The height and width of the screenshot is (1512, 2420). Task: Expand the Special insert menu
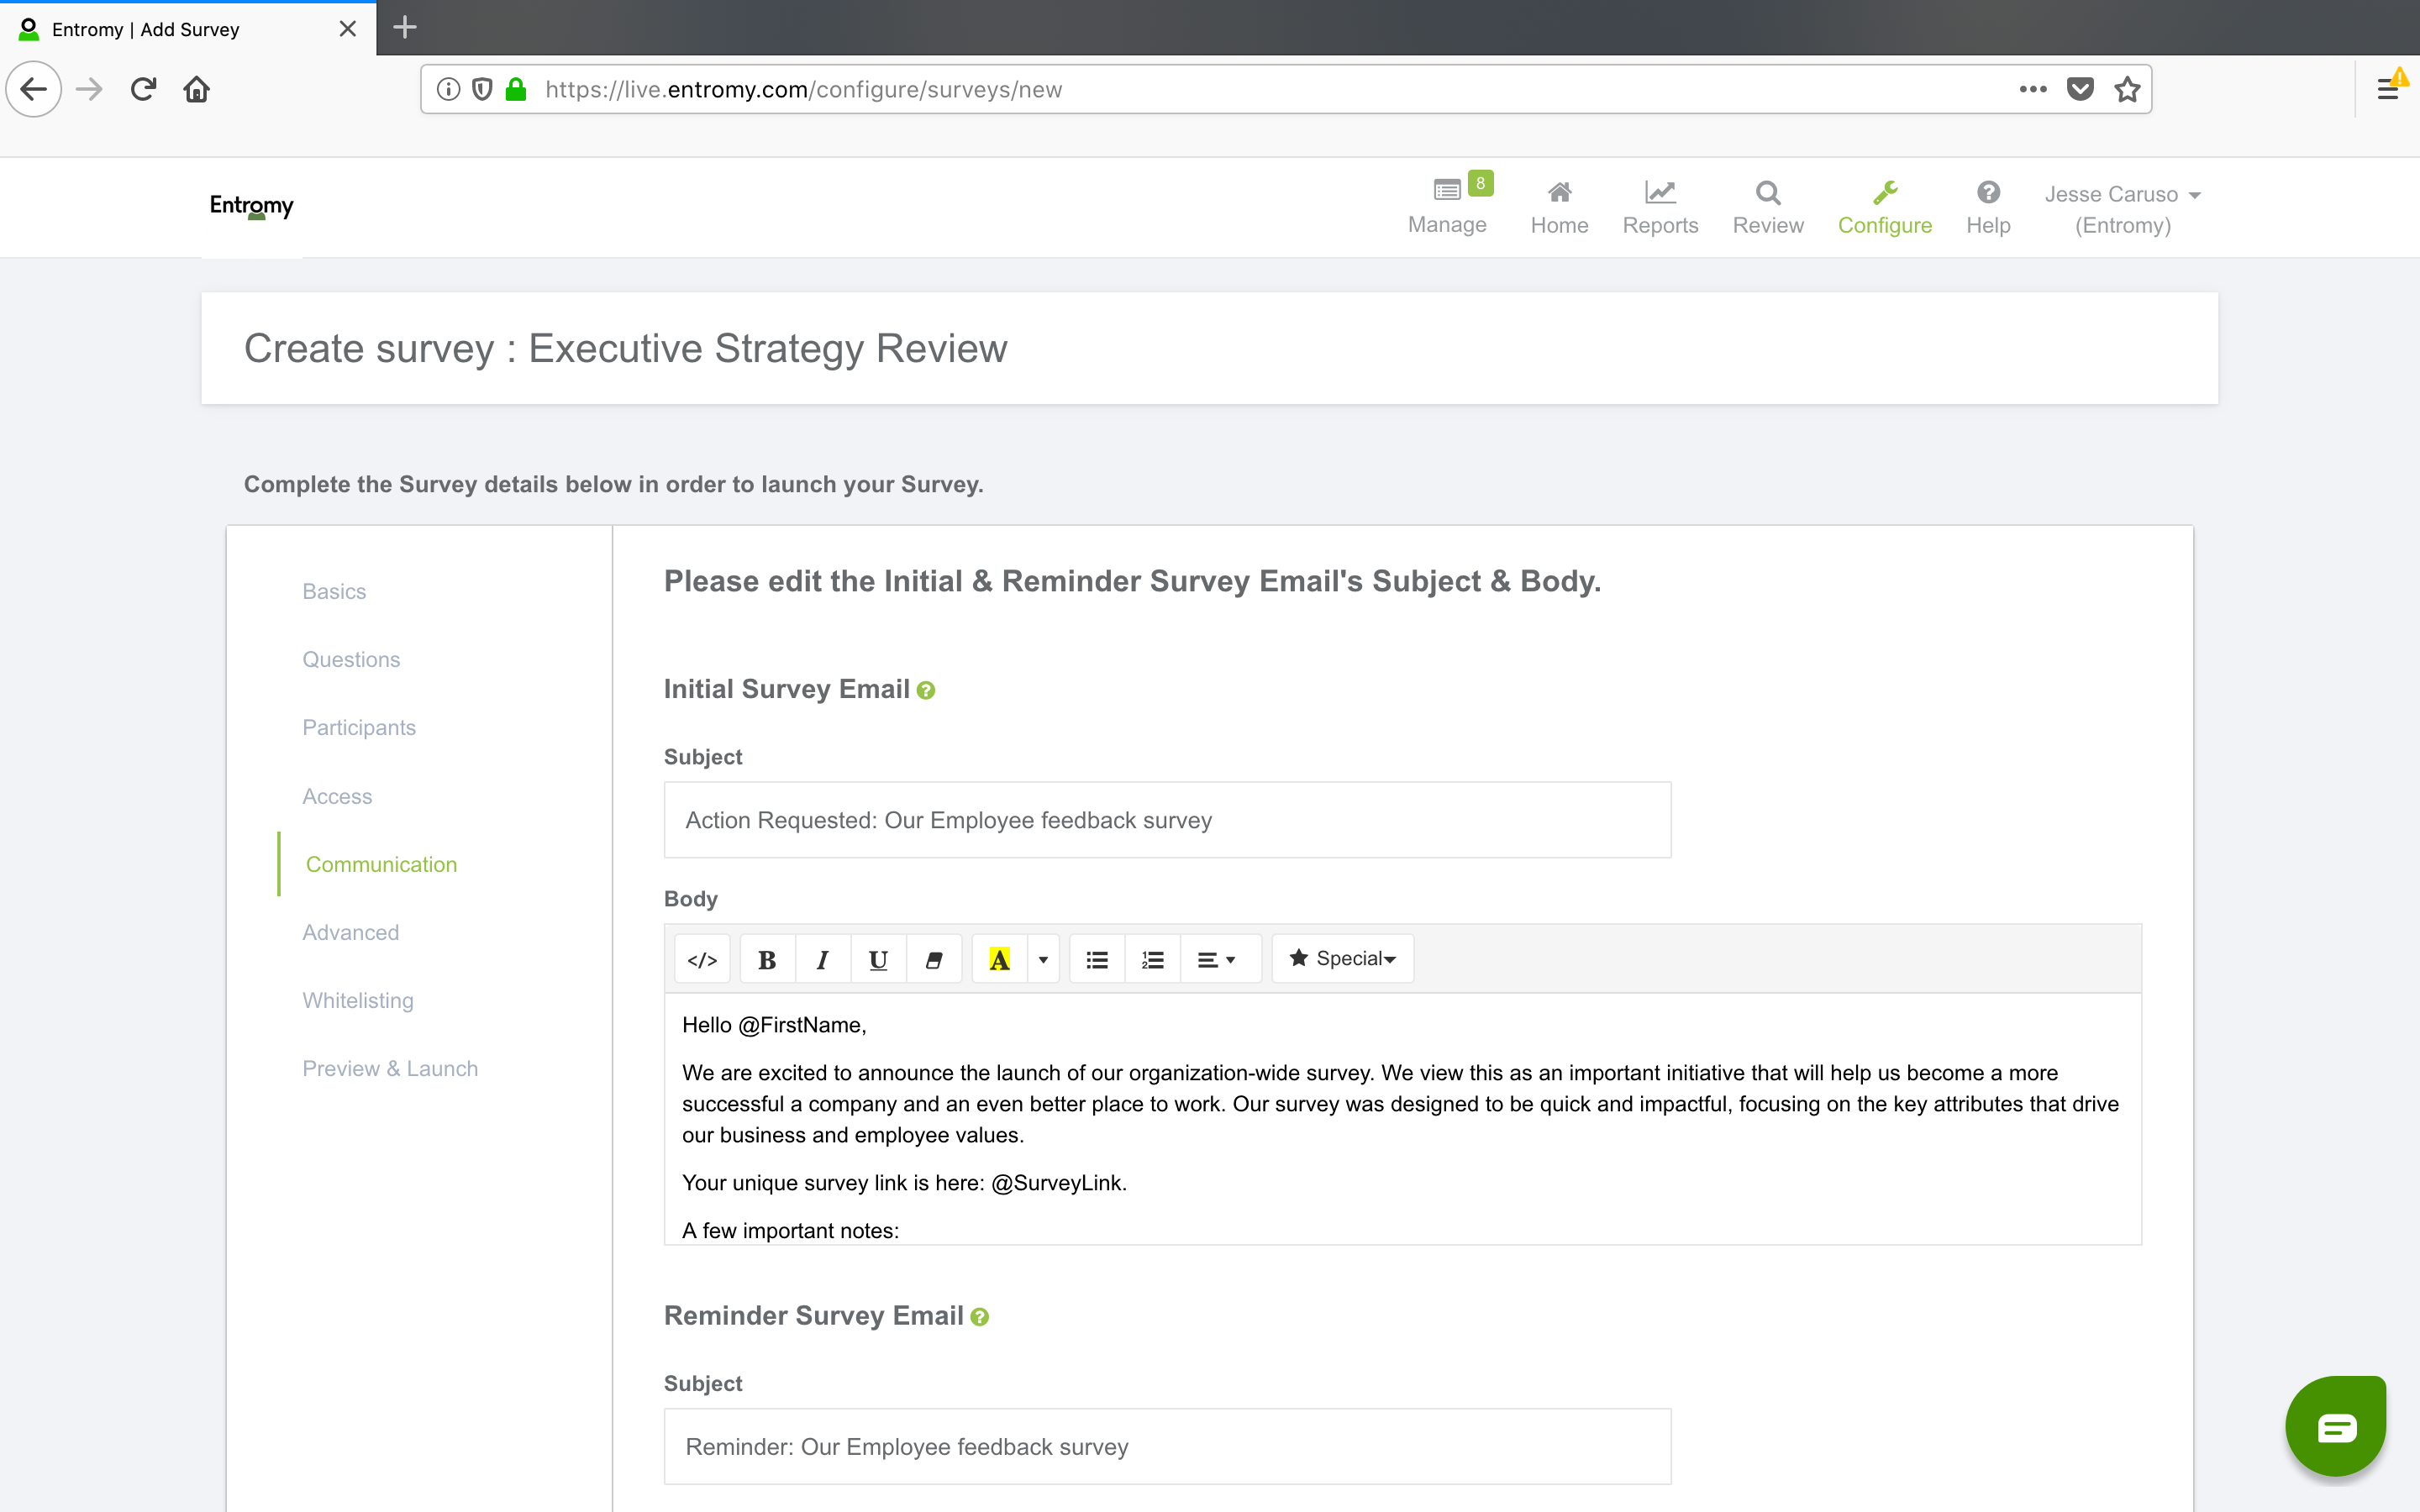[1342, 958]
